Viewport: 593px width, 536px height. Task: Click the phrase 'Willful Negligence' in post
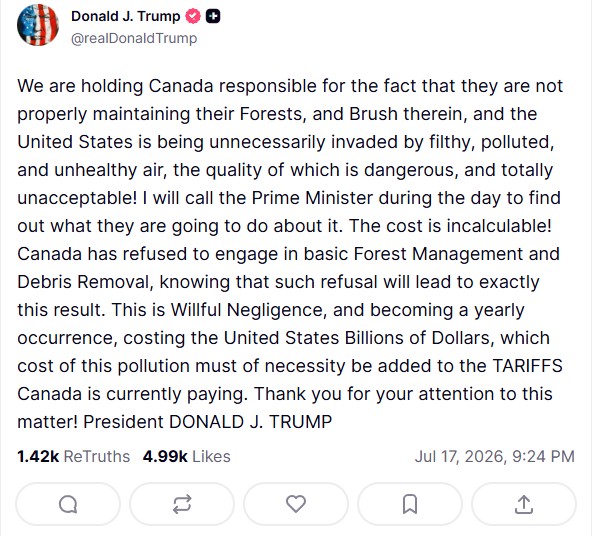coord(247,310)
